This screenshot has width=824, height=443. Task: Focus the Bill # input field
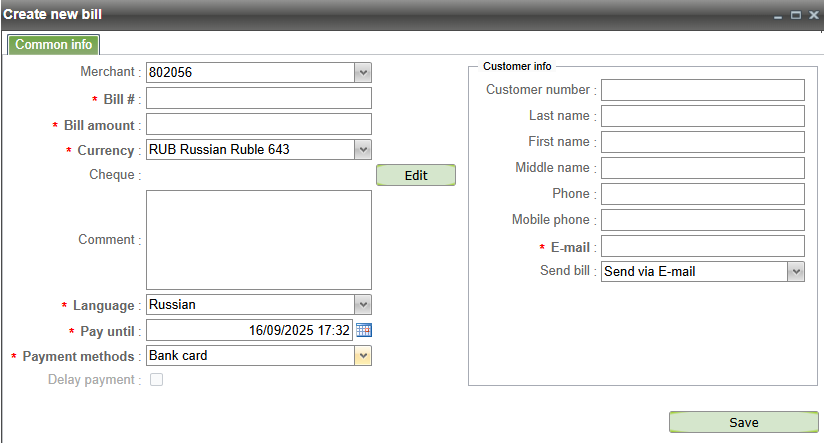[258, 98]
